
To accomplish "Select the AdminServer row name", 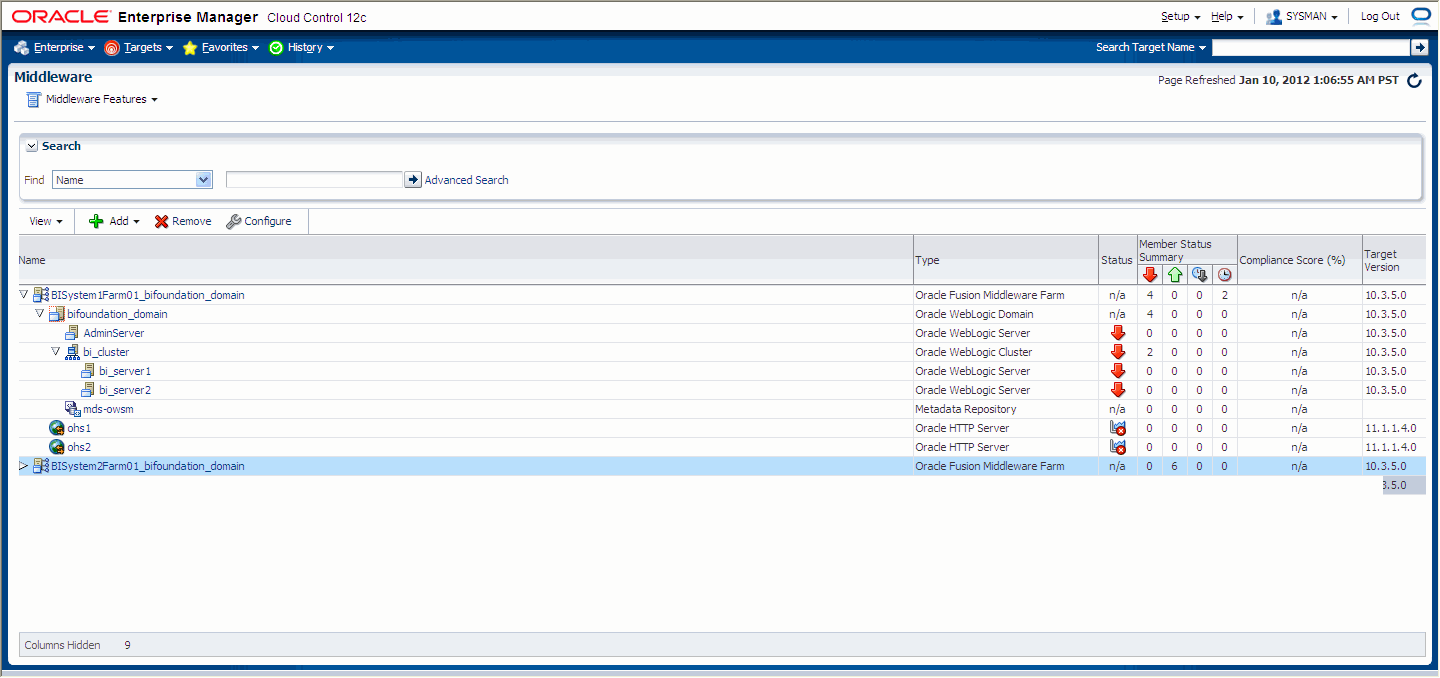I will pyautogui.click(x=114, y=333).
